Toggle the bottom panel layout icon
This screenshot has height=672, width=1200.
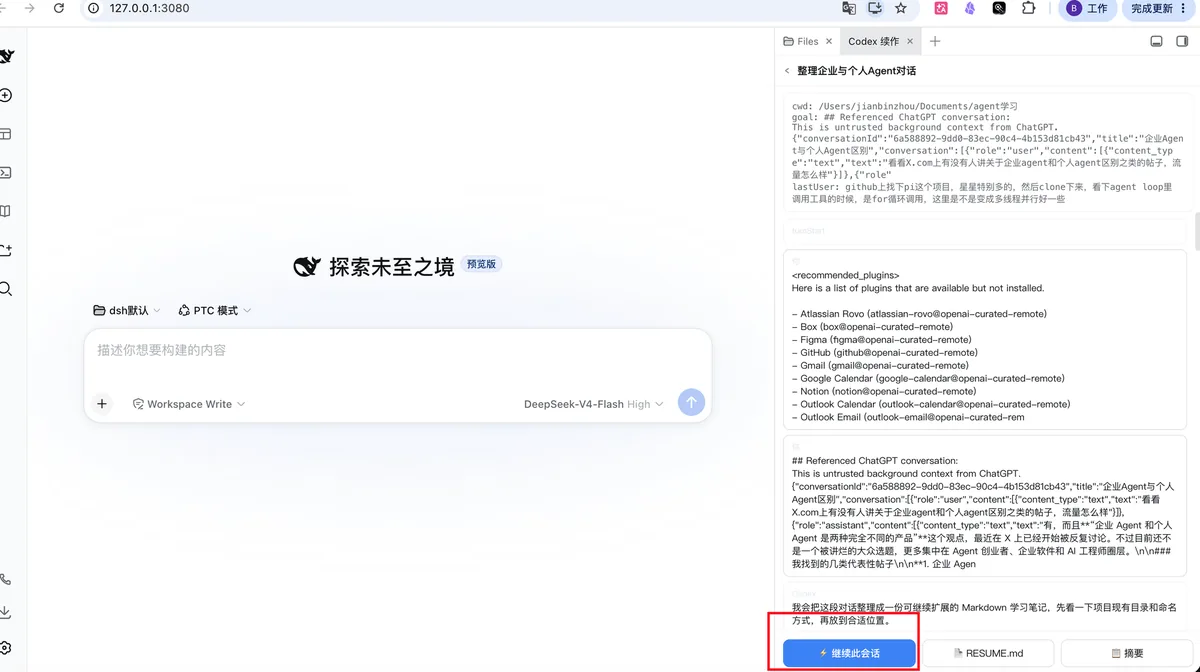tap(1156, 41)
